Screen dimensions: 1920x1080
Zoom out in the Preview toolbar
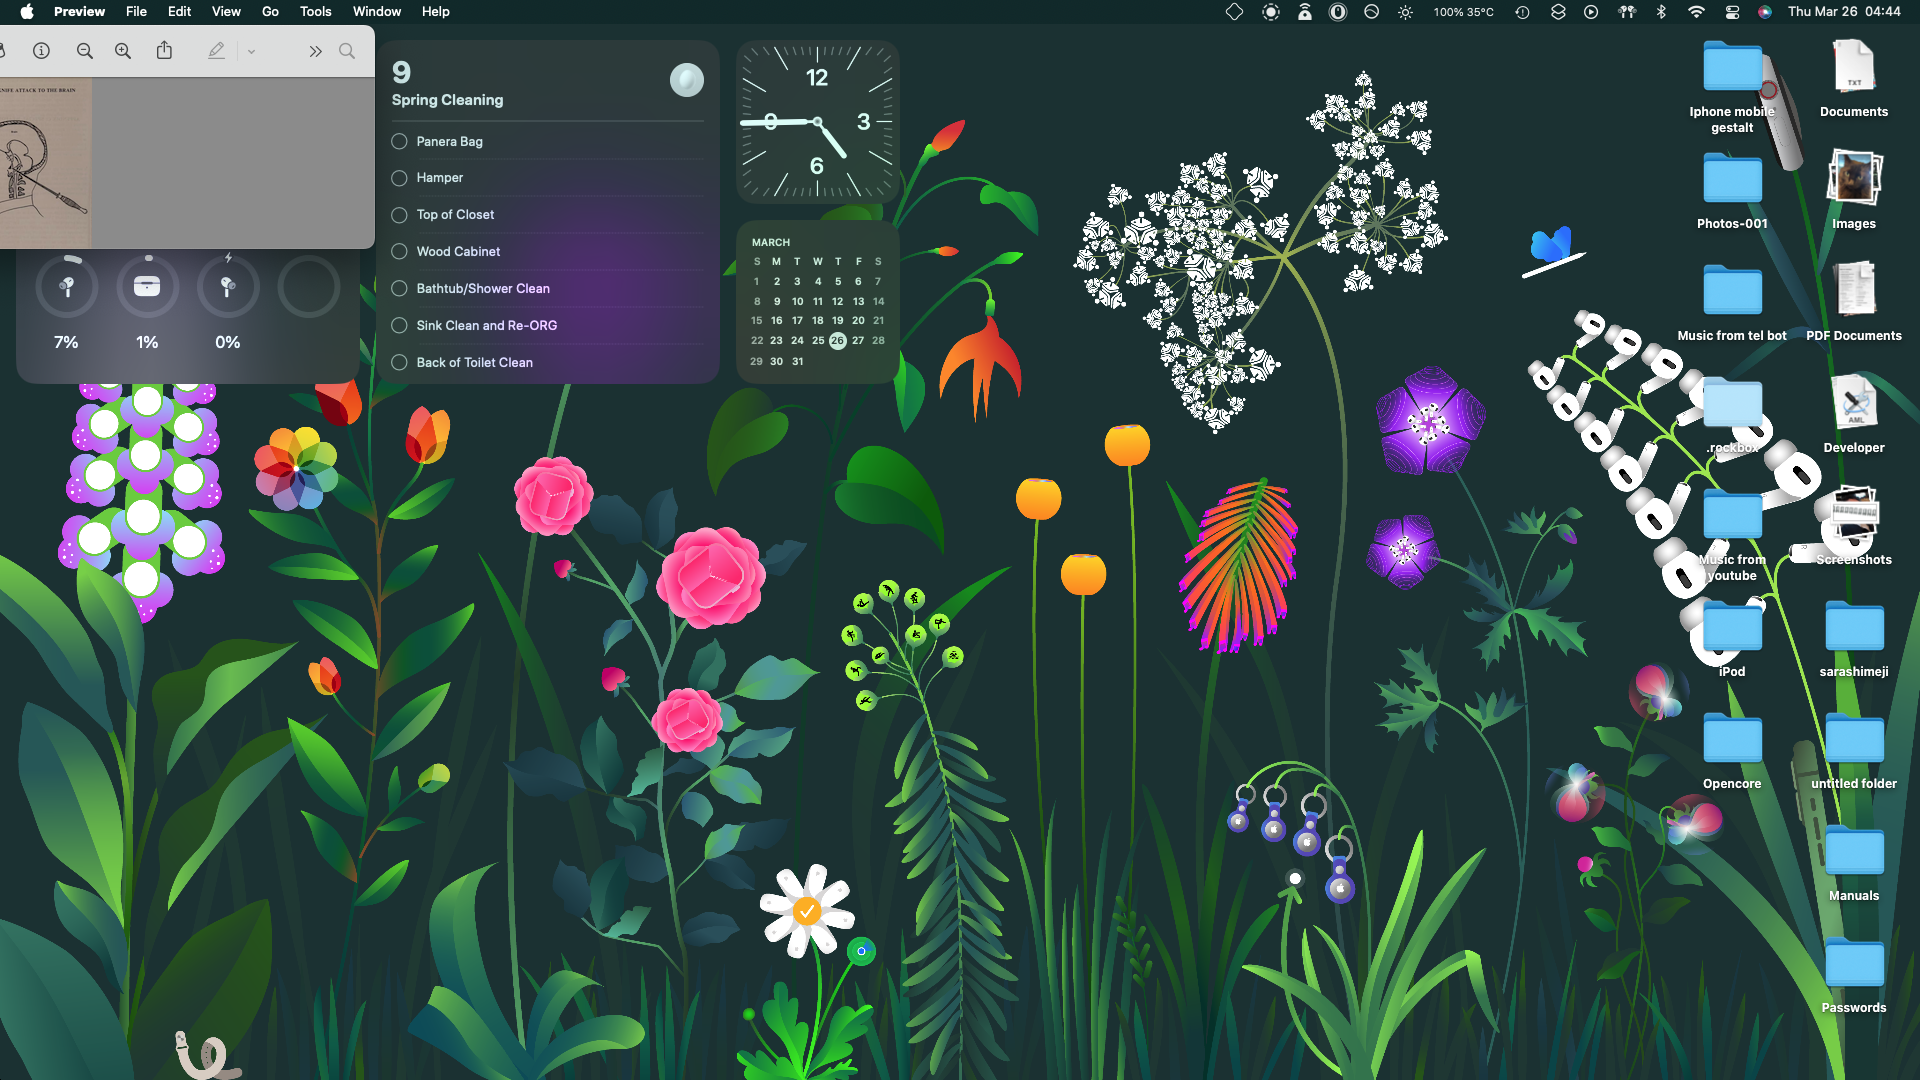tap(85, 51)
